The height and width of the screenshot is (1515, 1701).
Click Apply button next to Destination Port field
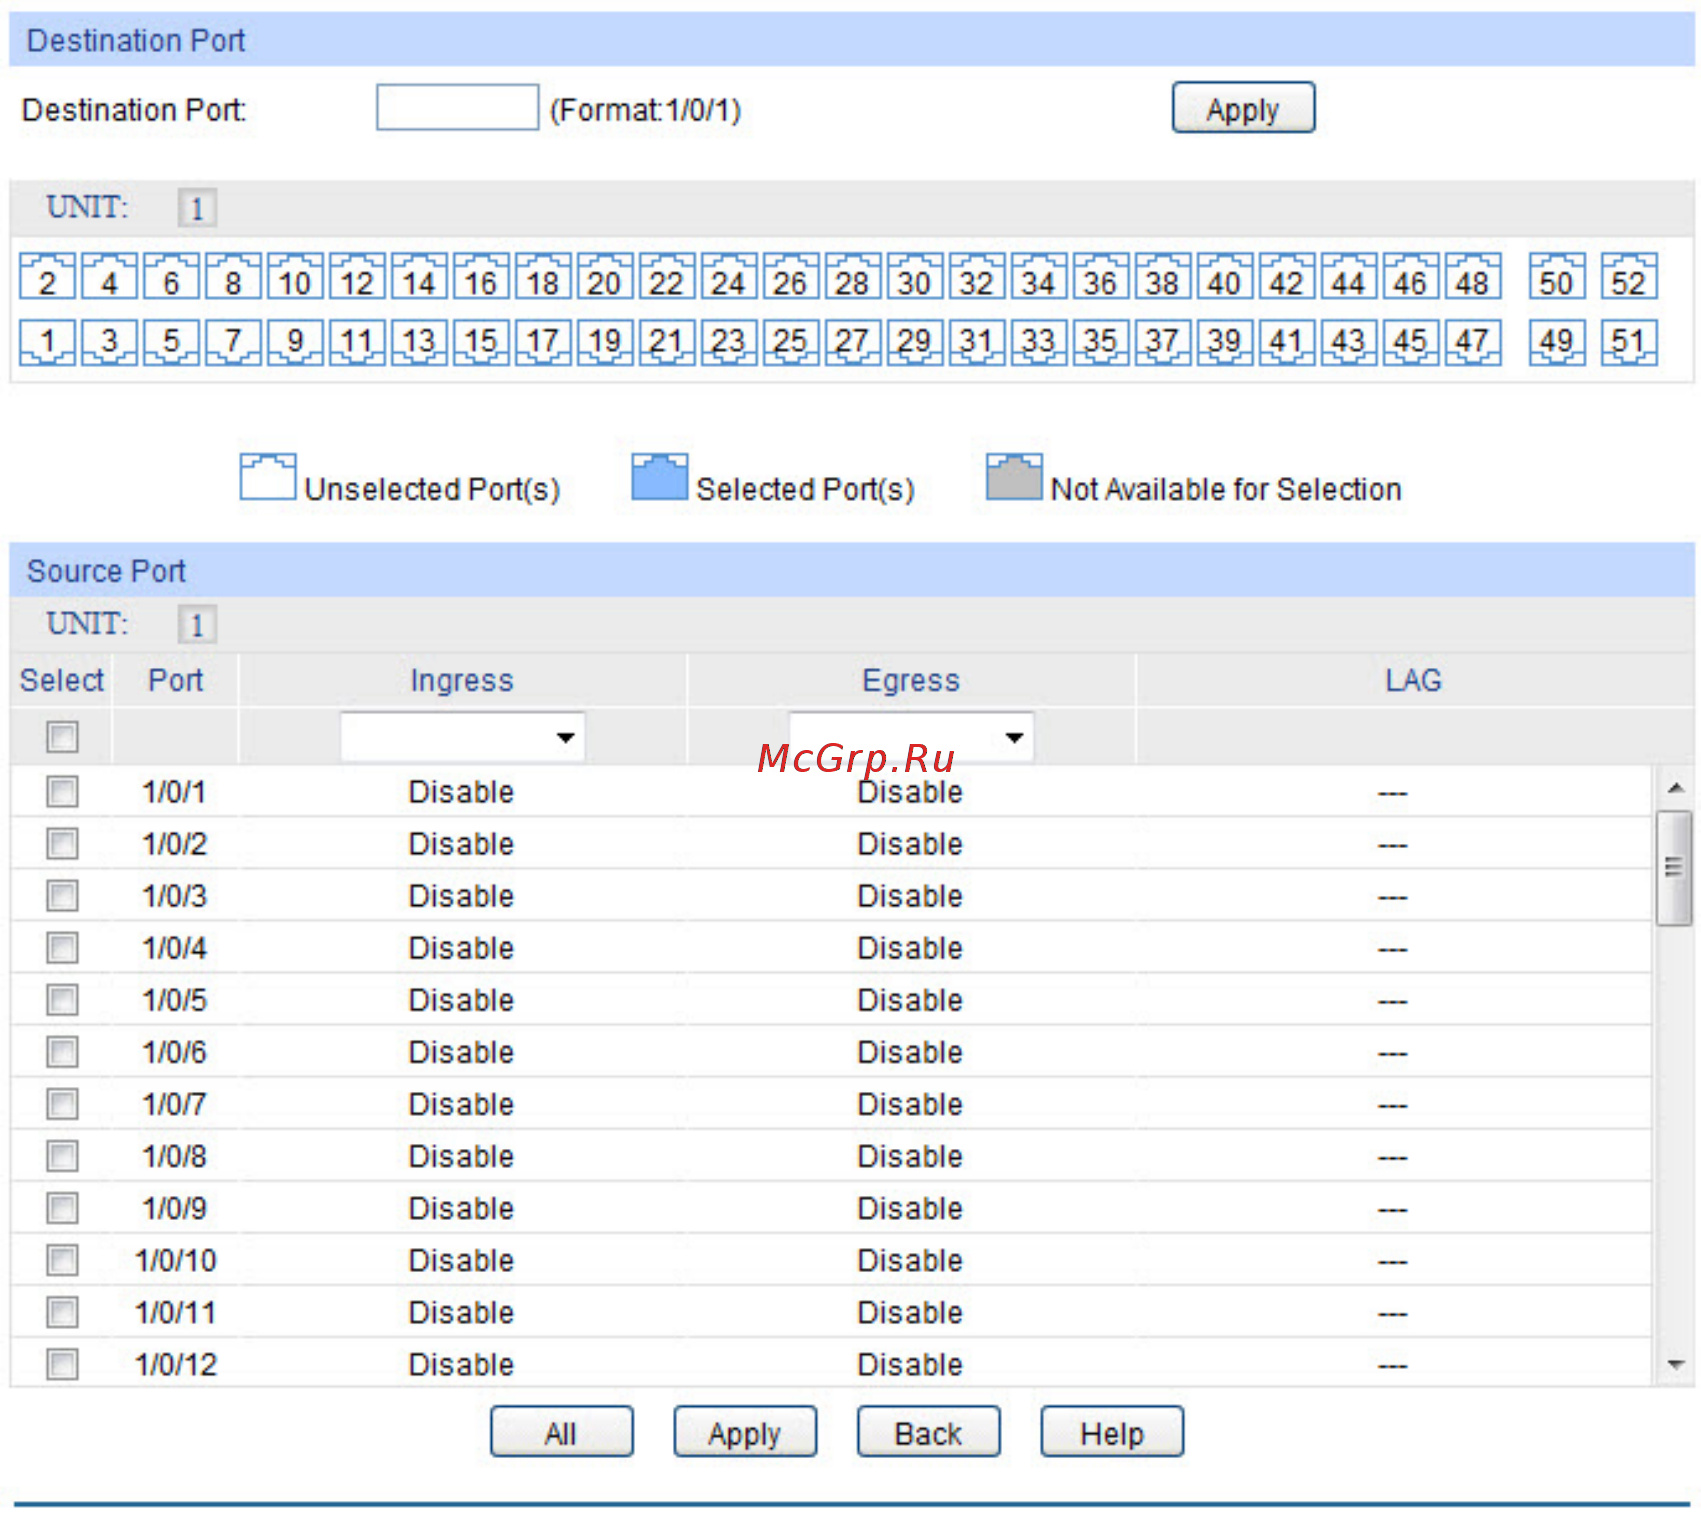pos(1243,108)
